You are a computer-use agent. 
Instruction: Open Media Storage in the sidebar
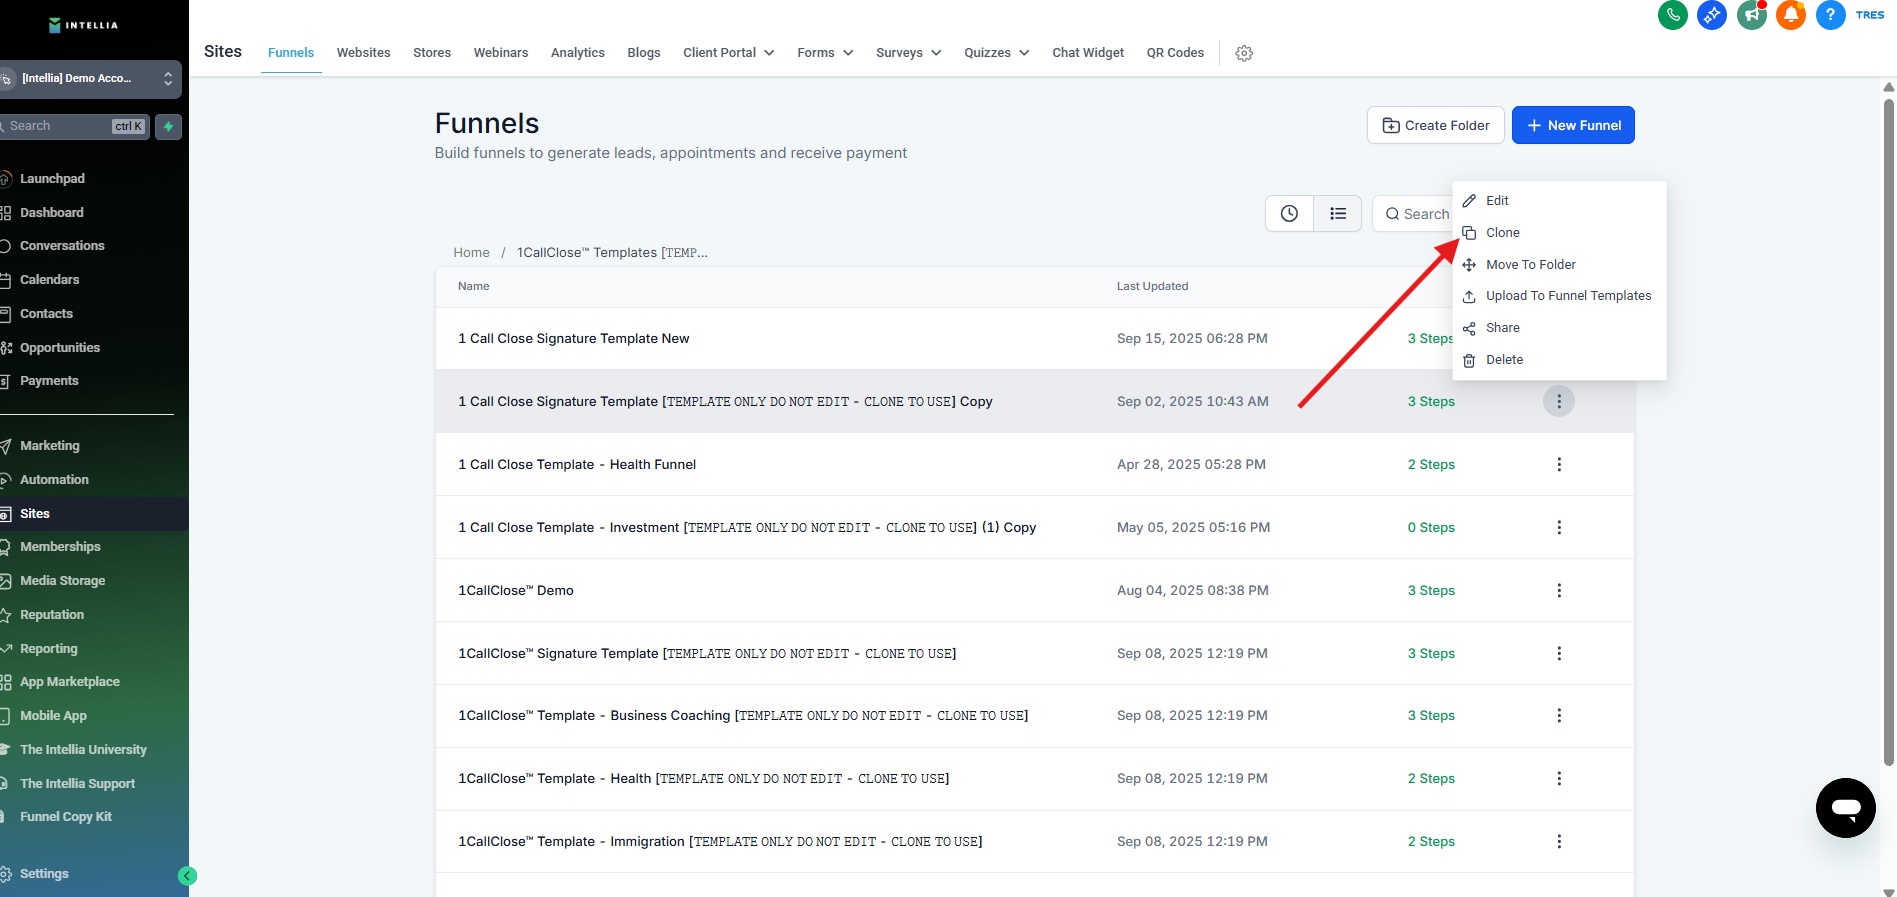tap(62, 581)
